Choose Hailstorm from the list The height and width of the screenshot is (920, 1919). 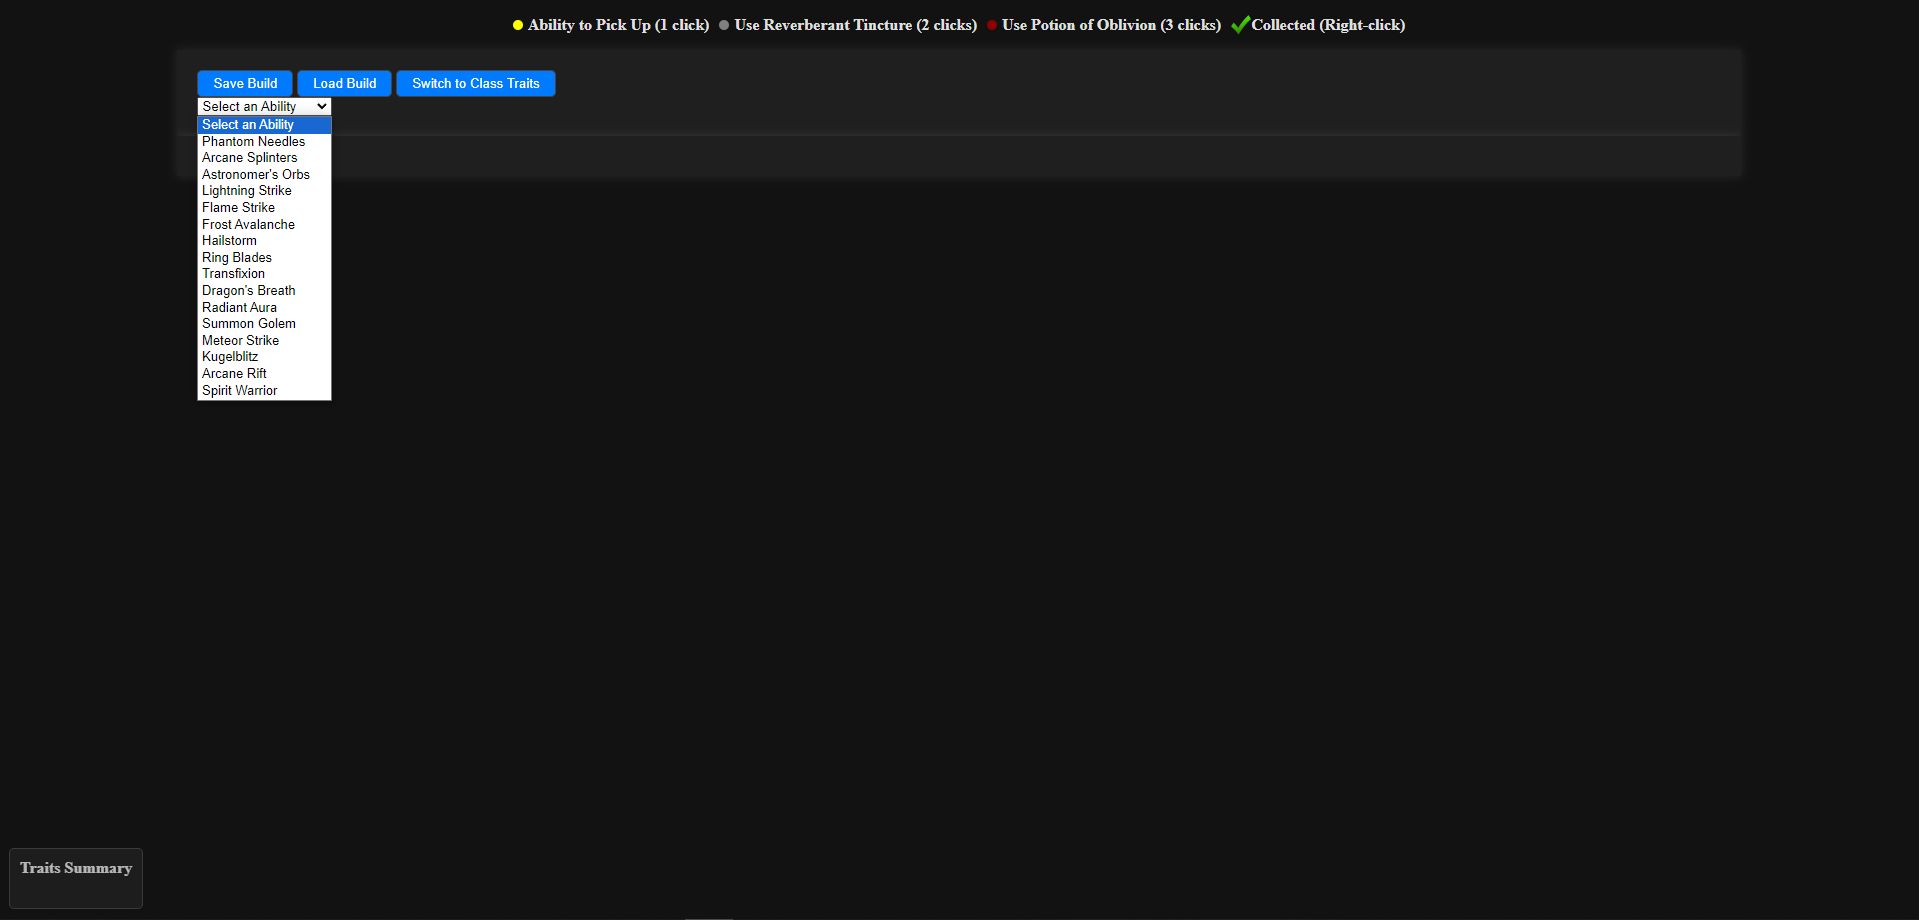(x=264, y=241)
